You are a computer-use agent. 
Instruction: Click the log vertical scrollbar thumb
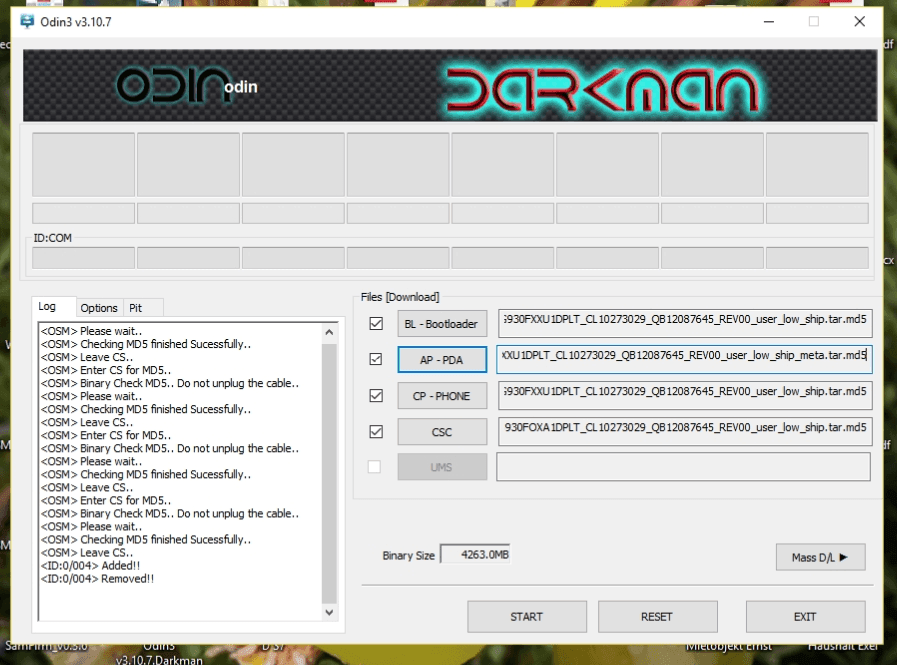[329, 473]
